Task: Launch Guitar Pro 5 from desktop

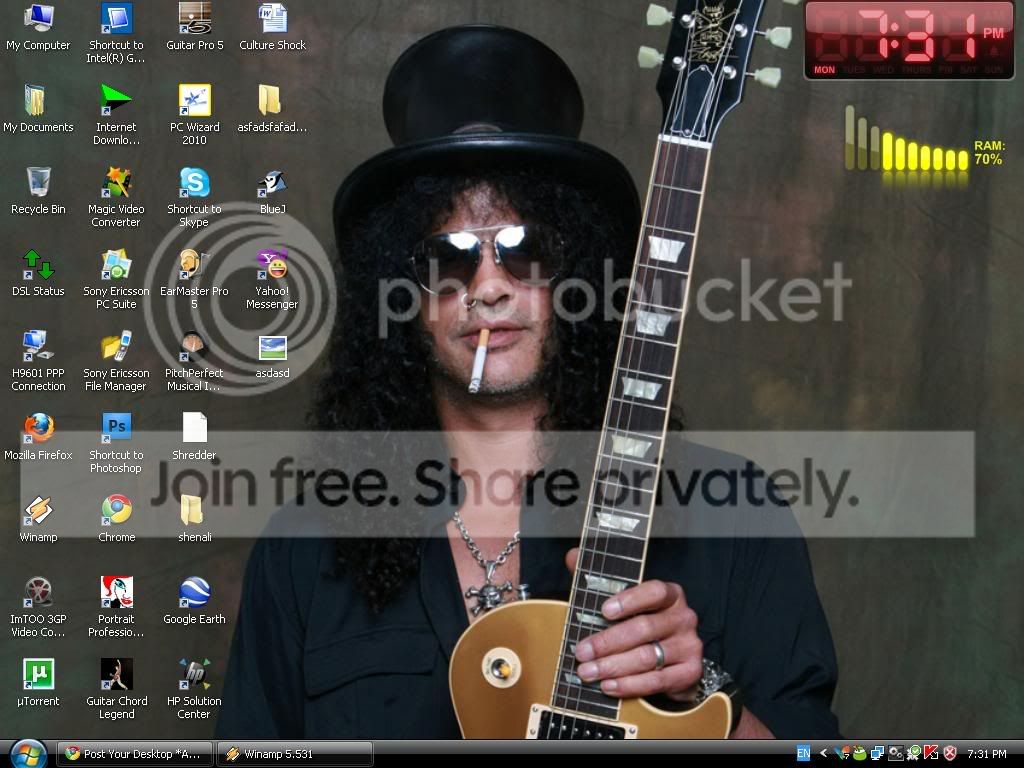Action: (195, 27)
